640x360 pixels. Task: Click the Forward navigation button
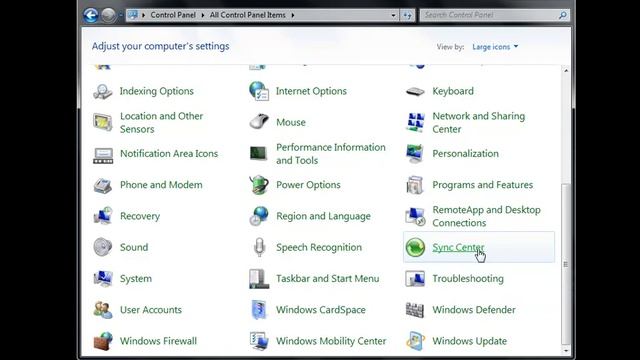tap(109, 15)
